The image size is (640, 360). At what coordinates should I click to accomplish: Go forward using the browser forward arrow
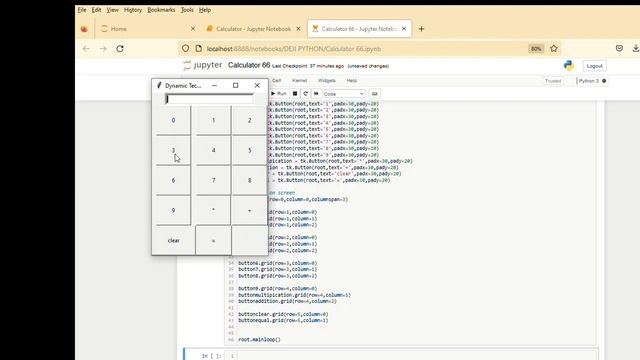(x=103, y=49)
